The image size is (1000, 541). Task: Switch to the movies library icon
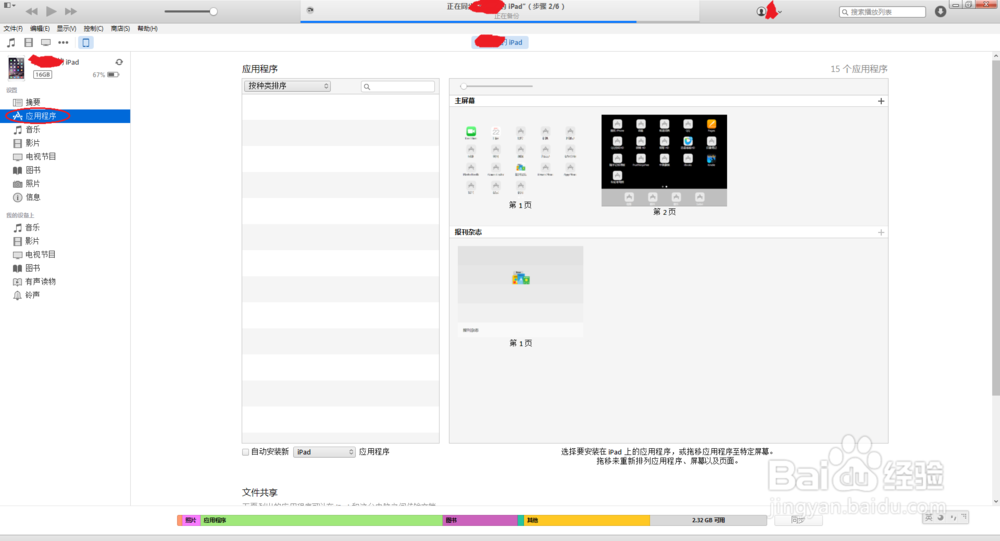[x=29, y=43]
